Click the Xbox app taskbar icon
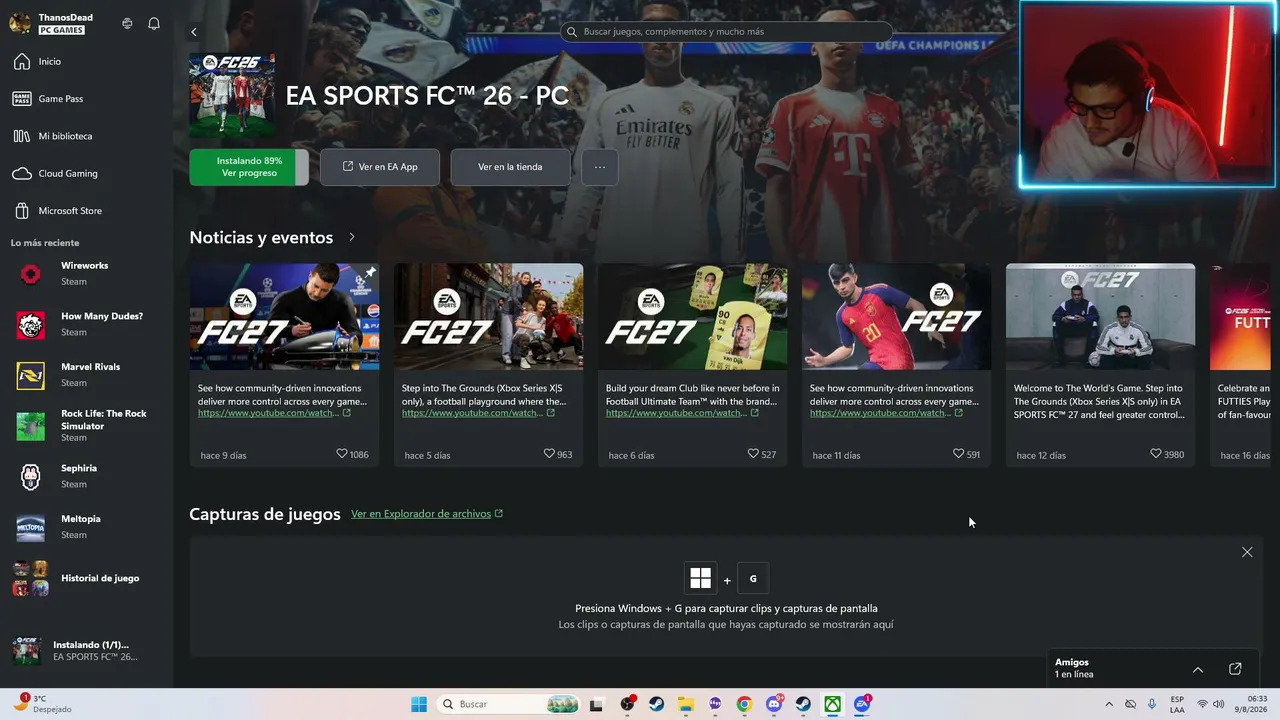The width and height of the screenshot is (1280, 720). point(832,704)
